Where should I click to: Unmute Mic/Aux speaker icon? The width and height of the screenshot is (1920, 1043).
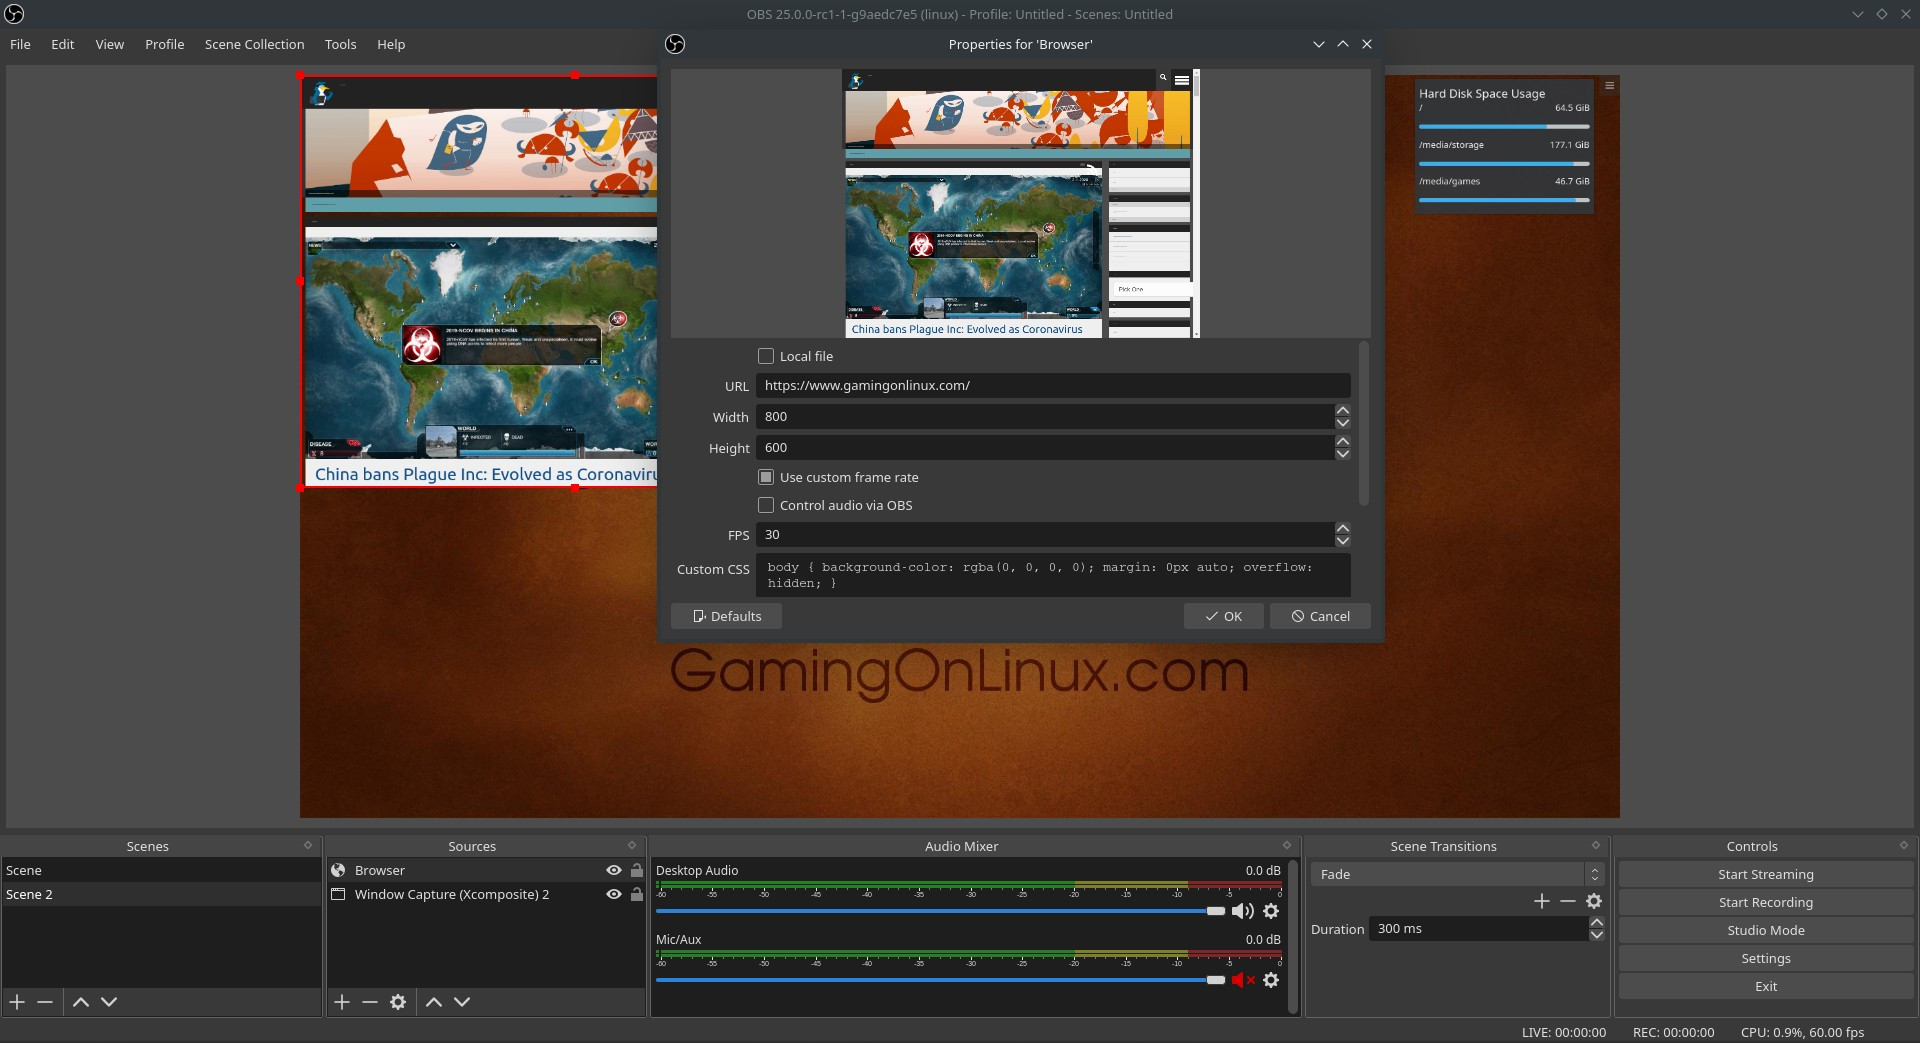(x=1242, y=980)
